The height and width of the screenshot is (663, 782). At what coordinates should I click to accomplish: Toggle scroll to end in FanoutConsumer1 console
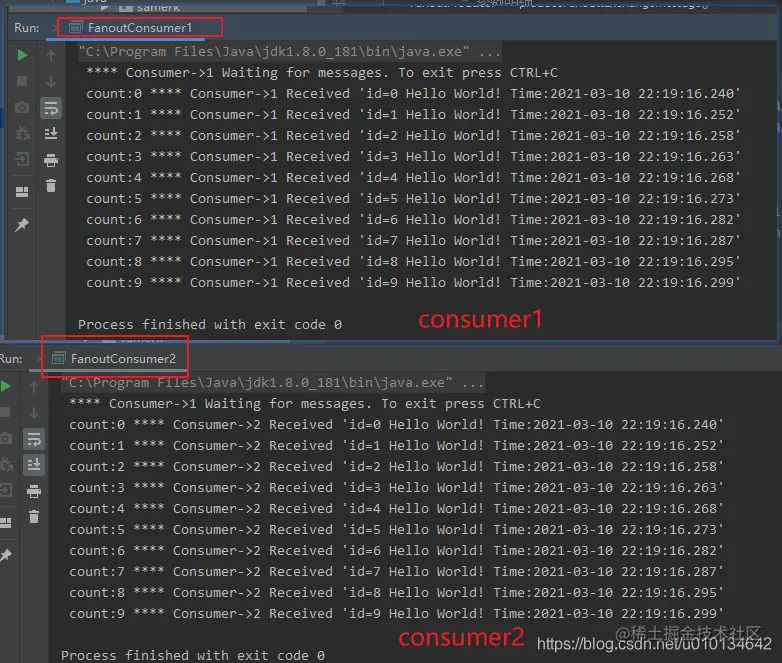pos(51,134)
